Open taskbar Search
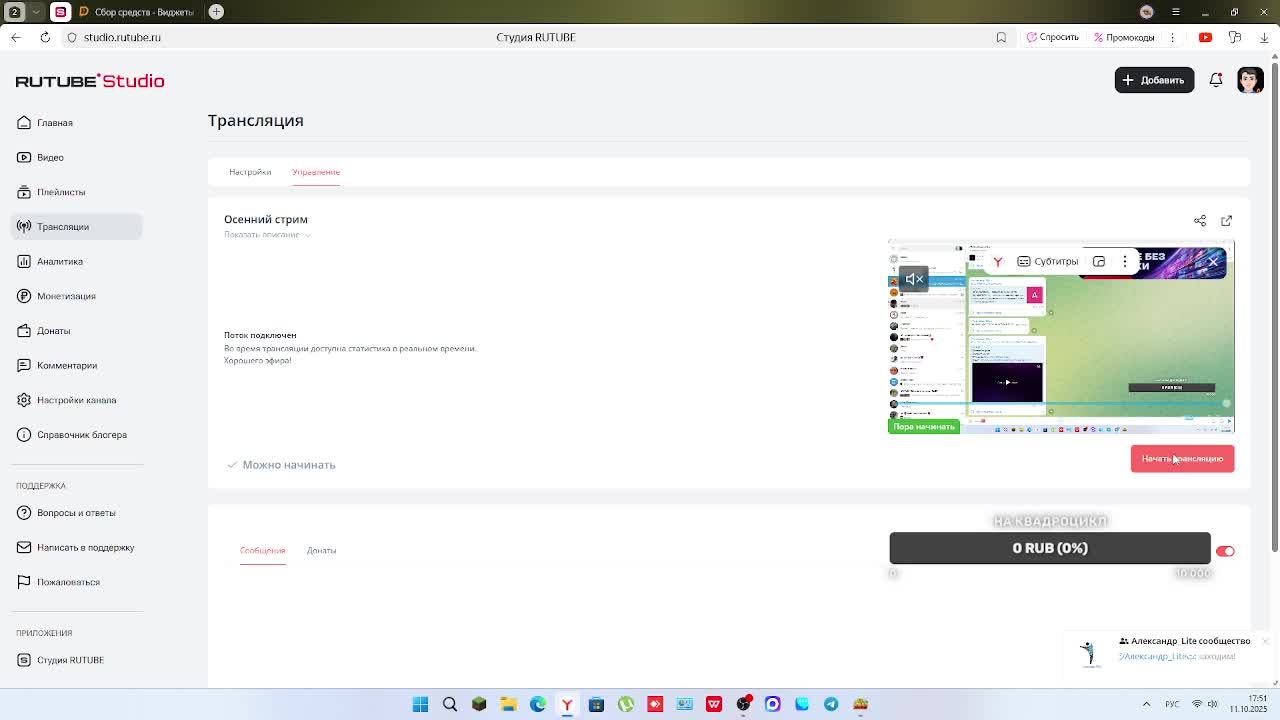Image resolution: width=1280 pixels, height=720 pixels. point(450,704)
